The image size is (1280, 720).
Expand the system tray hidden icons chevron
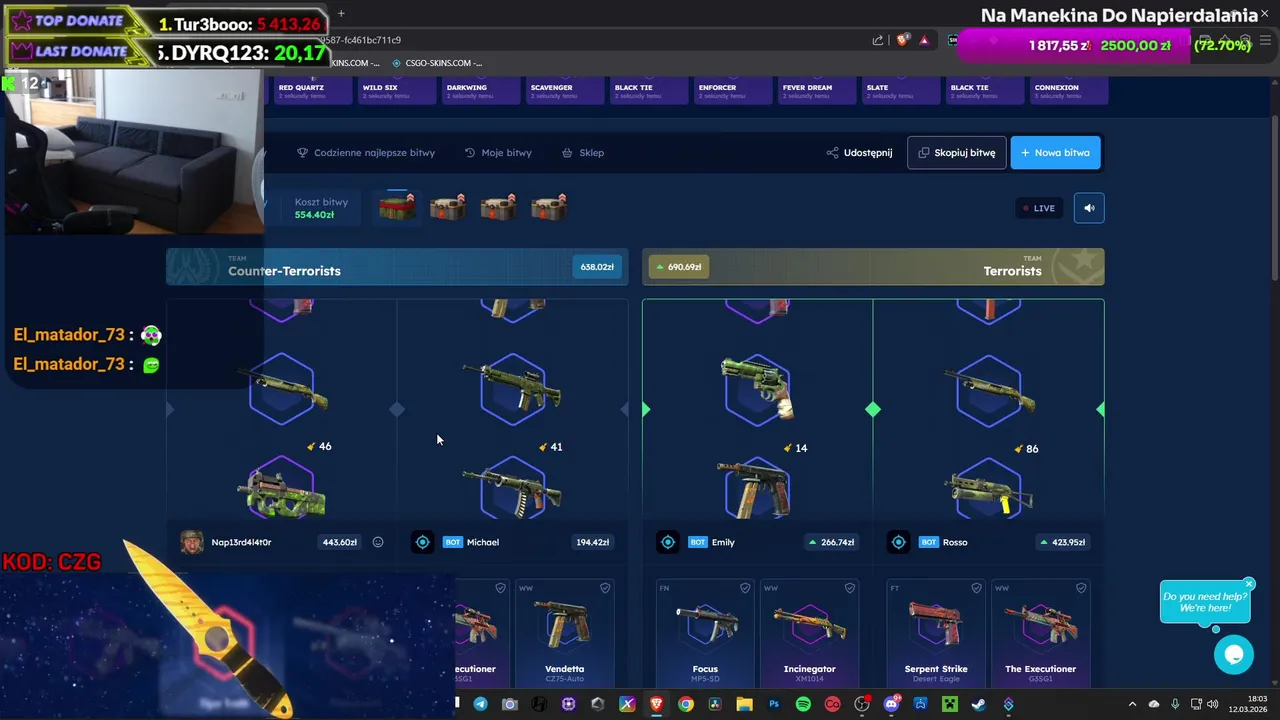click(x=1132, y=704)
